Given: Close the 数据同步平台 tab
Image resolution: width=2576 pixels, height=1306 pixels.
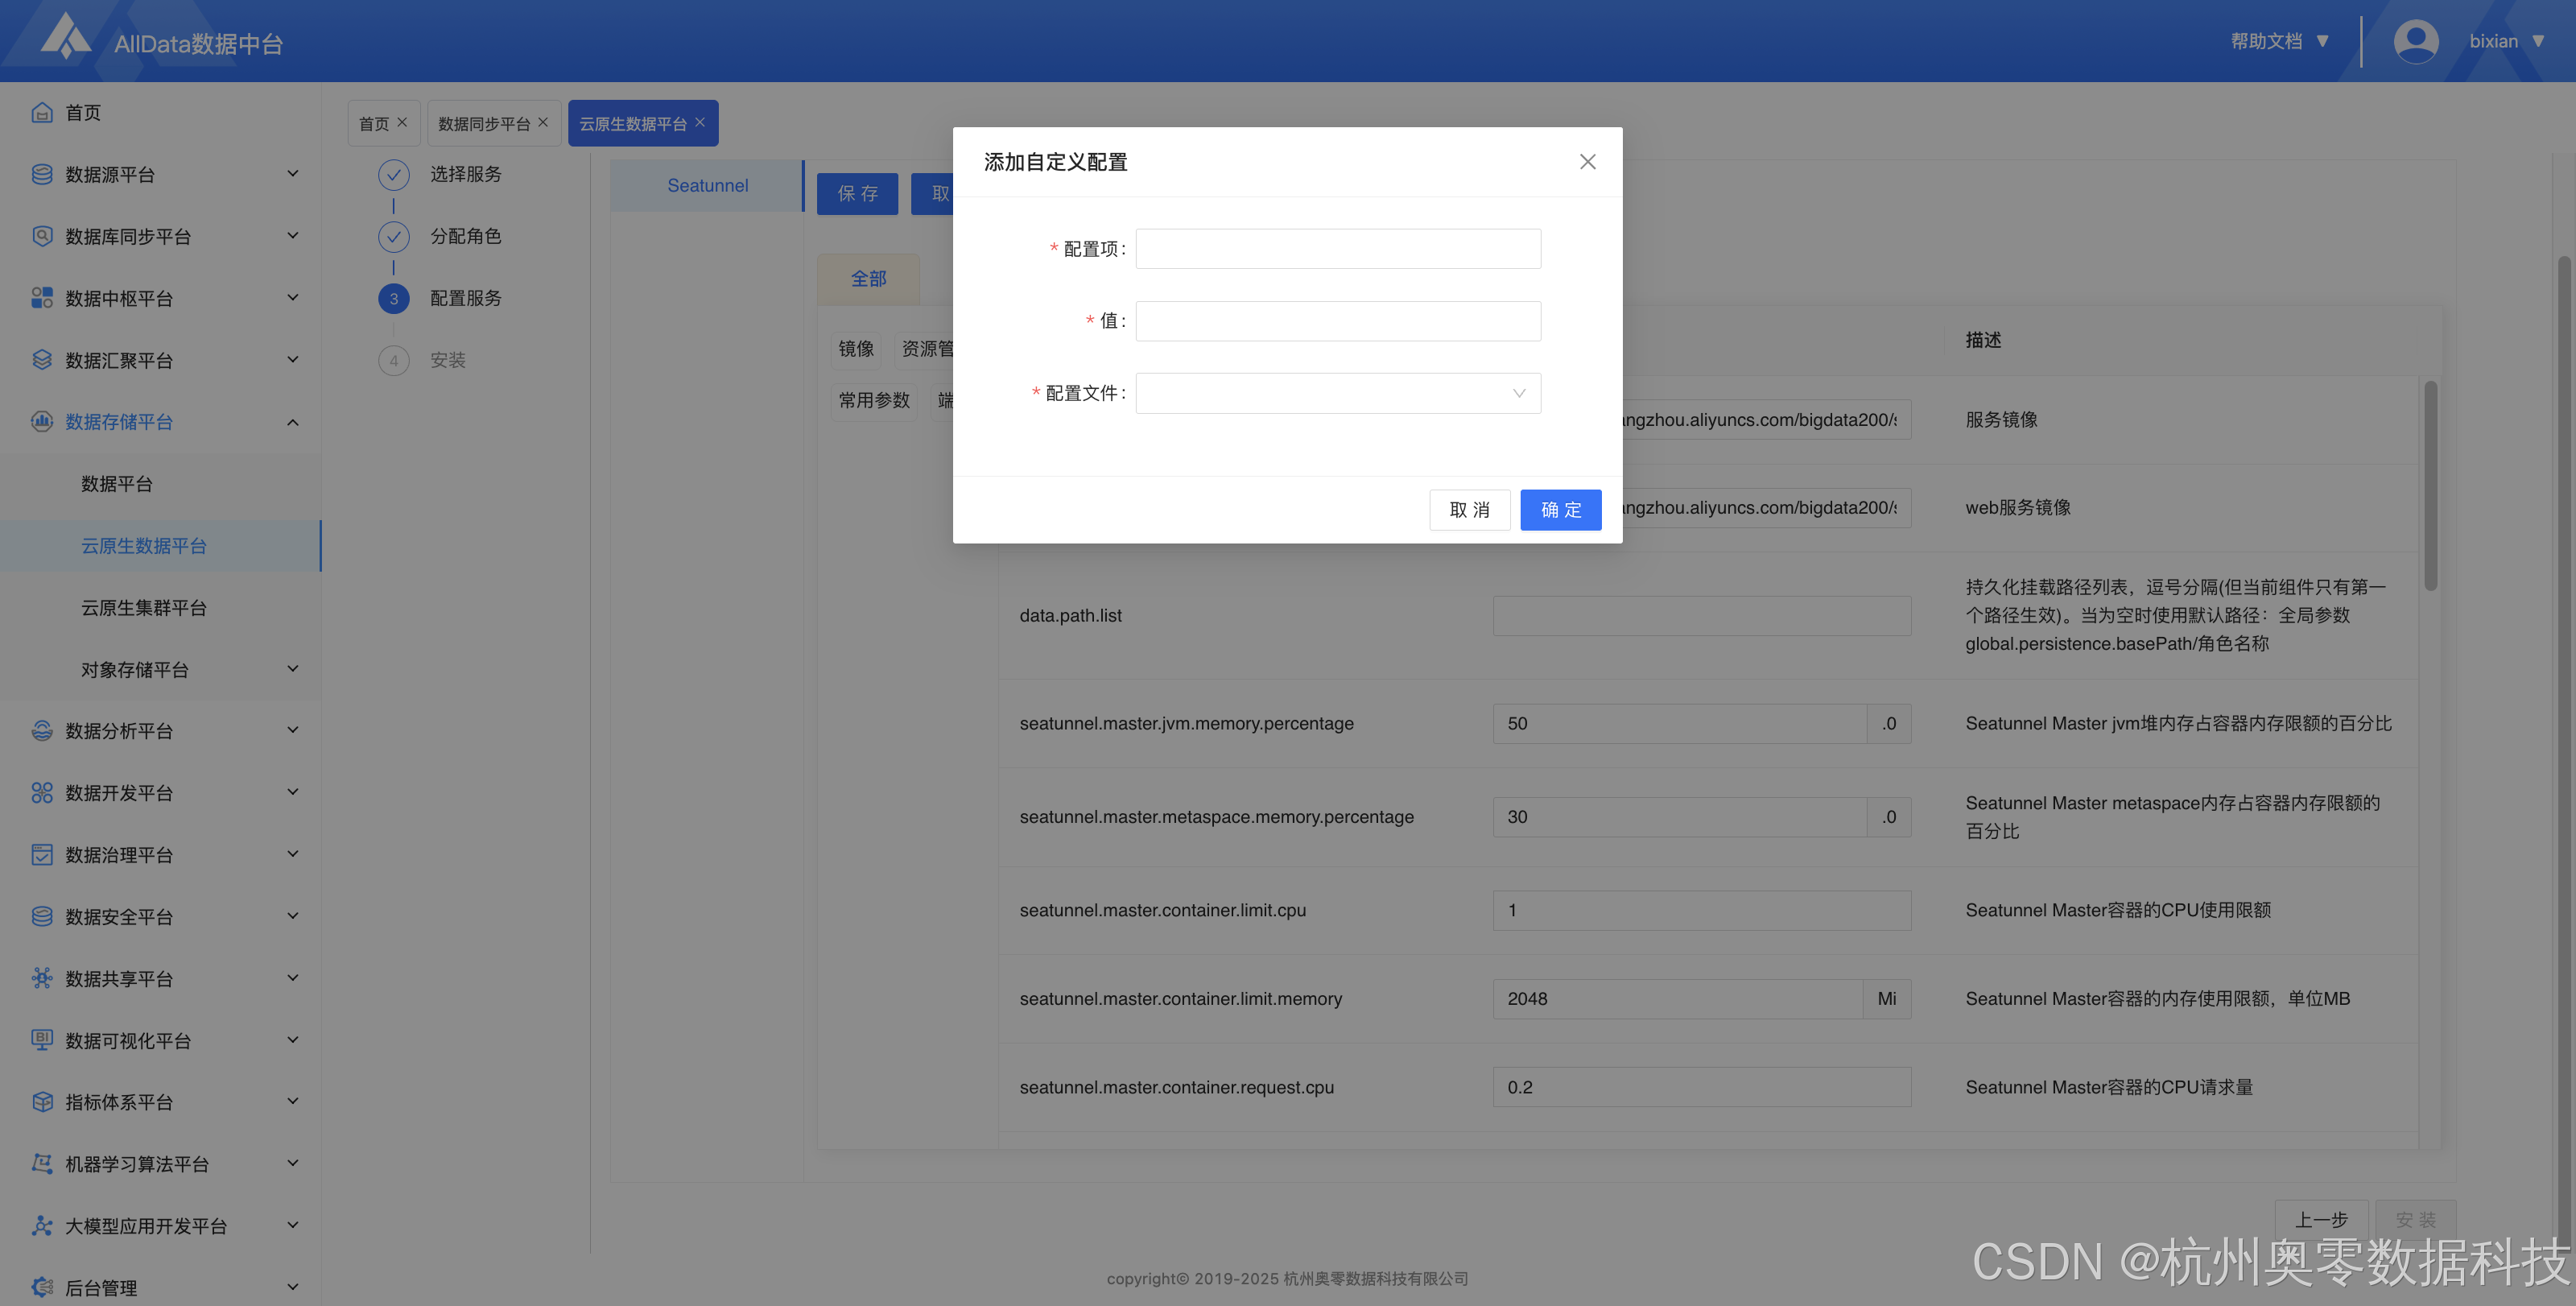Looking at the screenshot, I should 543,122.
